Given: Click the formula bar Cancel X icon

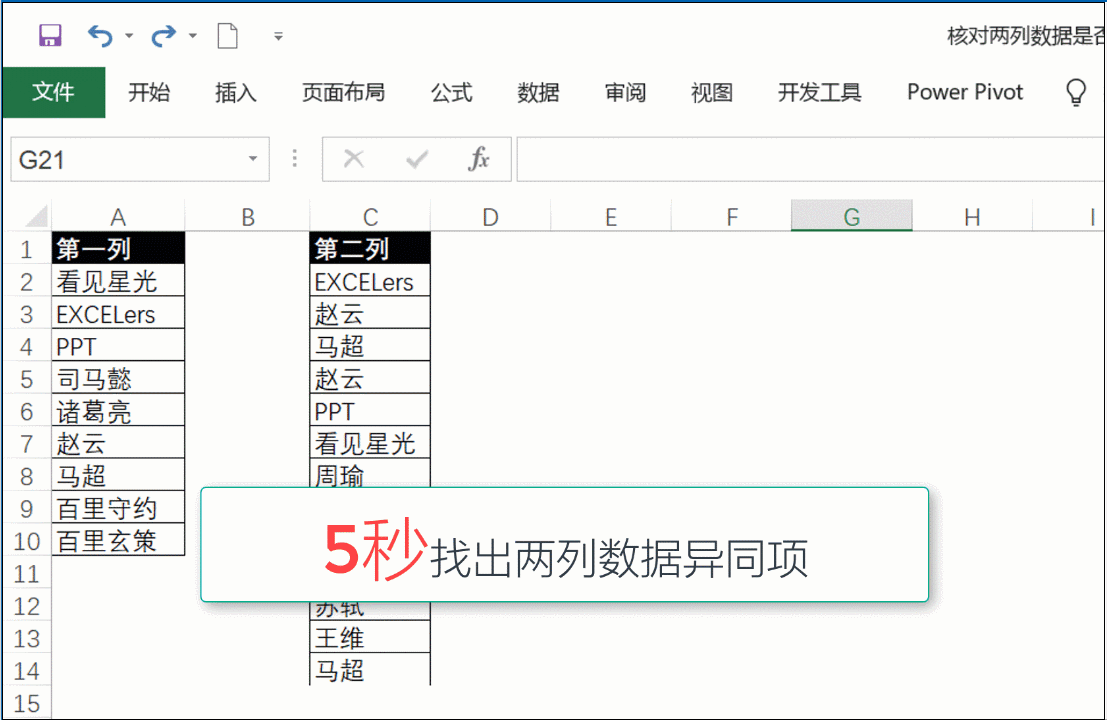Looking at the screenshot, I should coord(353,159).
